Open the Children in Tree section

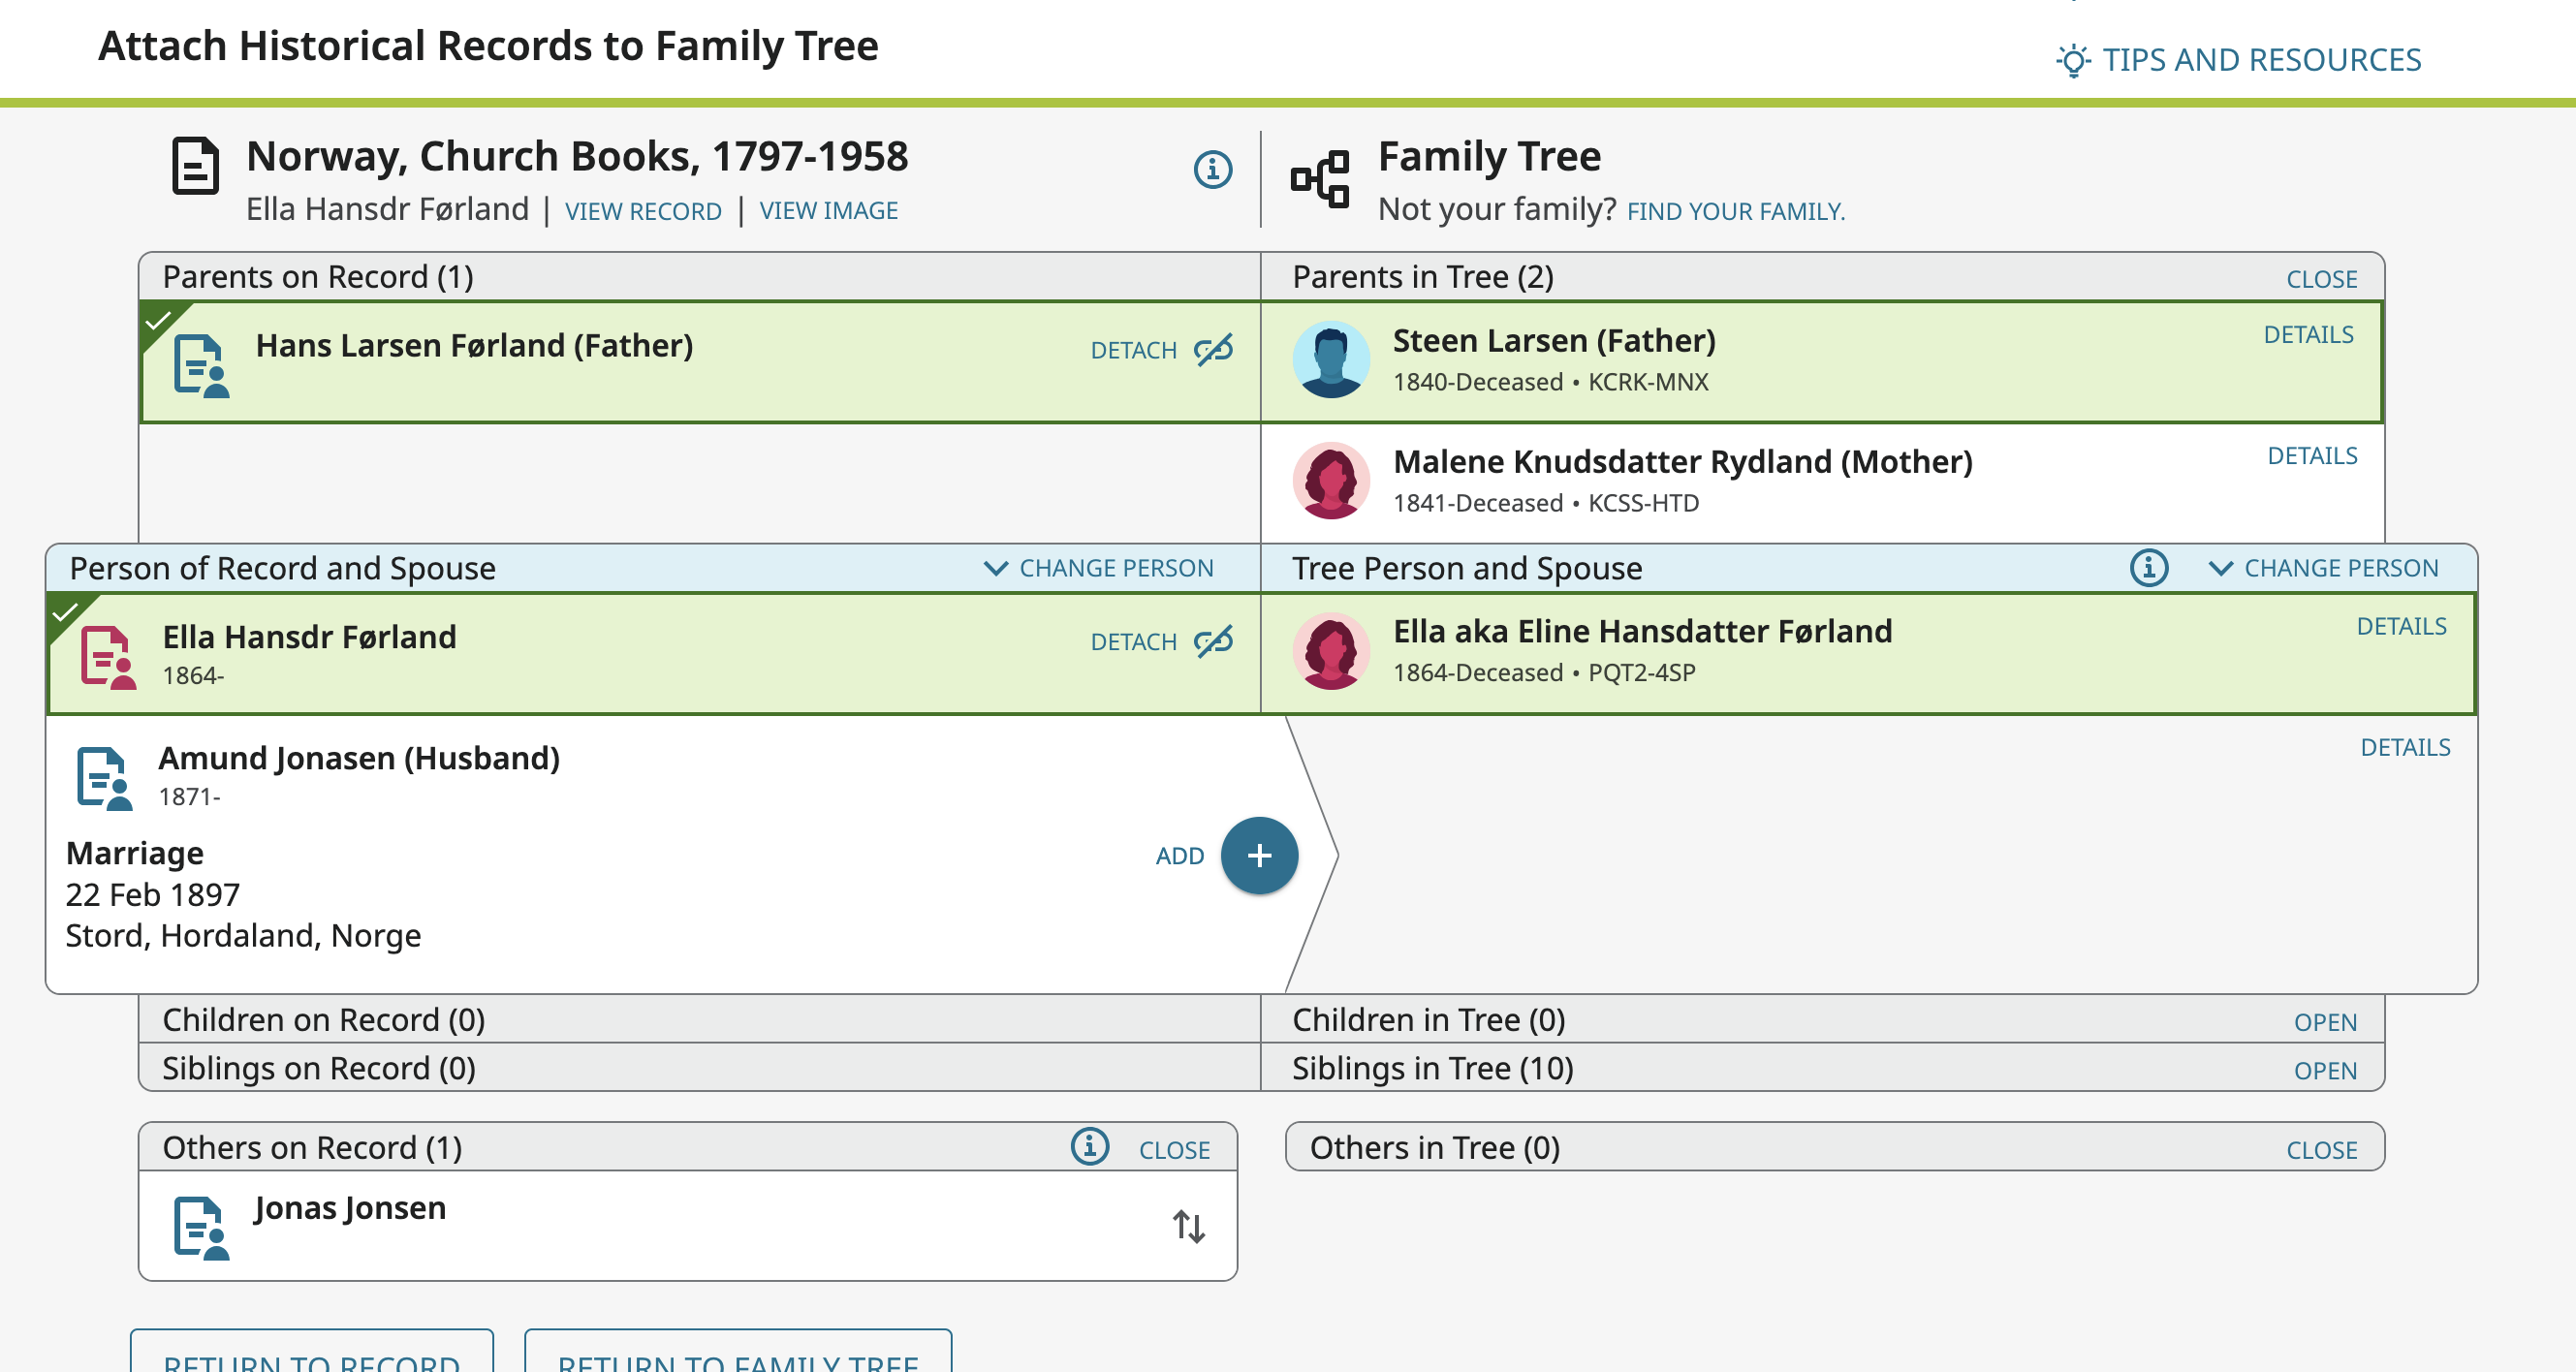coord(2324,1022)
